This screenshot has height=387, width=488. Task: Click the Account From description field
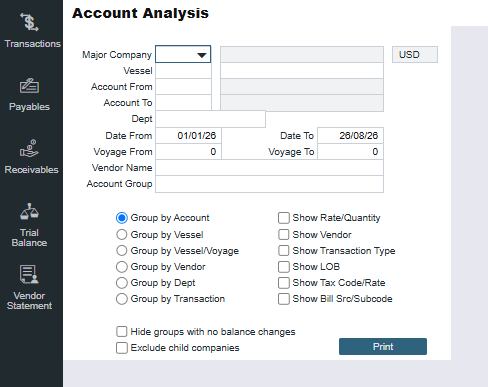(x=302, y=87)
